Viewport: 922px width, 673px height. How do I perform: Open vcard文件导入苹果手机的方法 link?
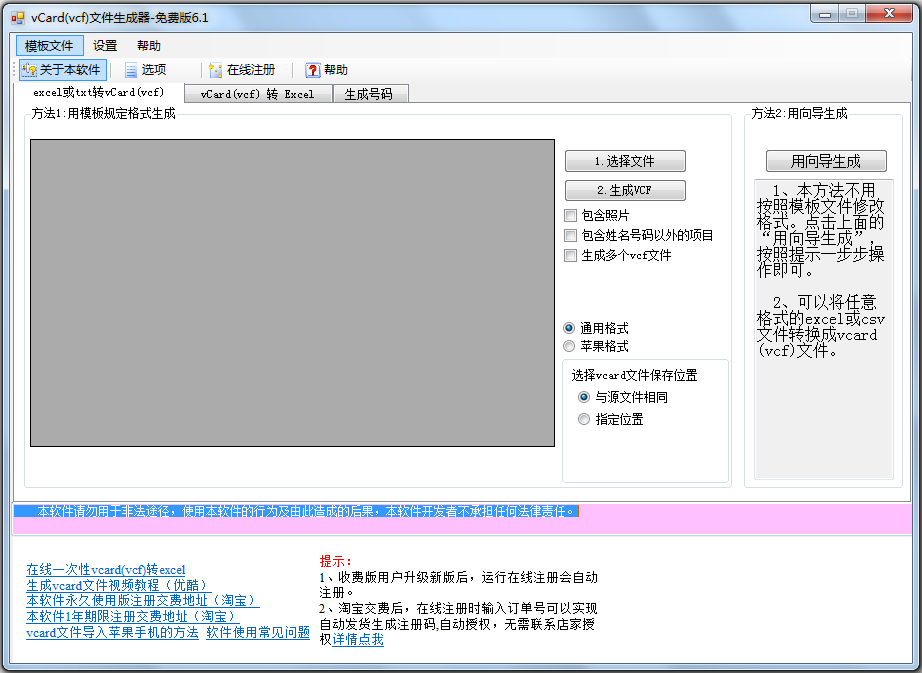[113, 632]
